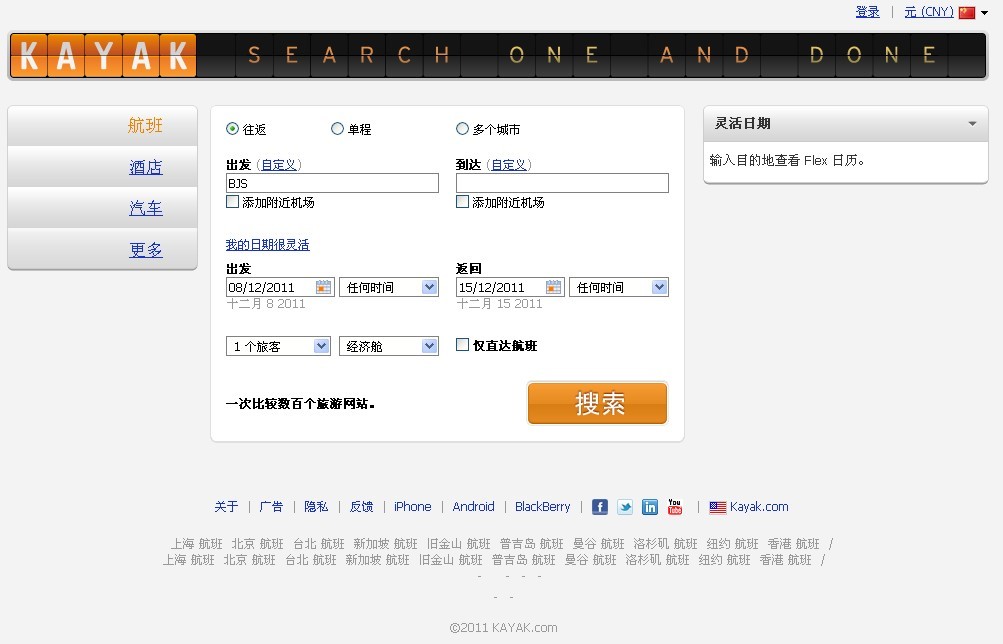Open the 反馈 feedback footer link

click(361, 507)
